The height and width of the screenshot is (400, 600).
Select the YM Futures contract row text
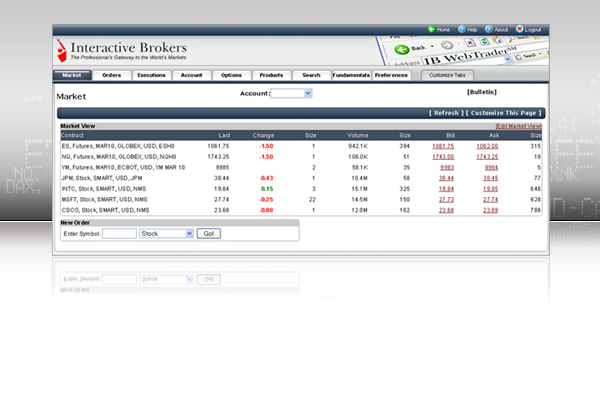(123, 168)
